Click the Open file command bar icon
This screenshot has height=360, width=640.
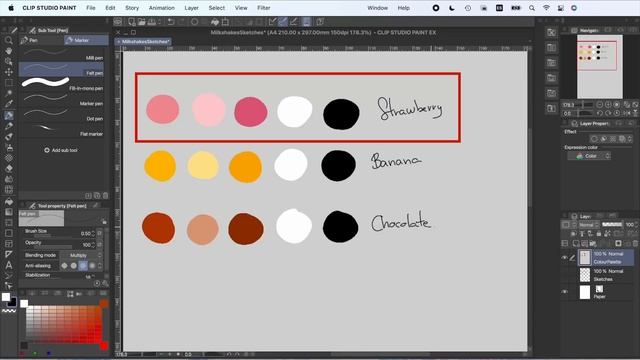[x=141, y=22]
